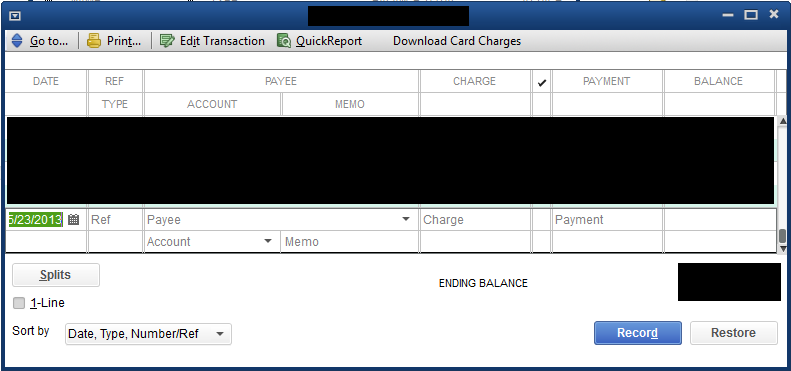791x371 pixels.
Task: Click the PAYEE column header
Action: pyautogui.click(x=281, y=81)
